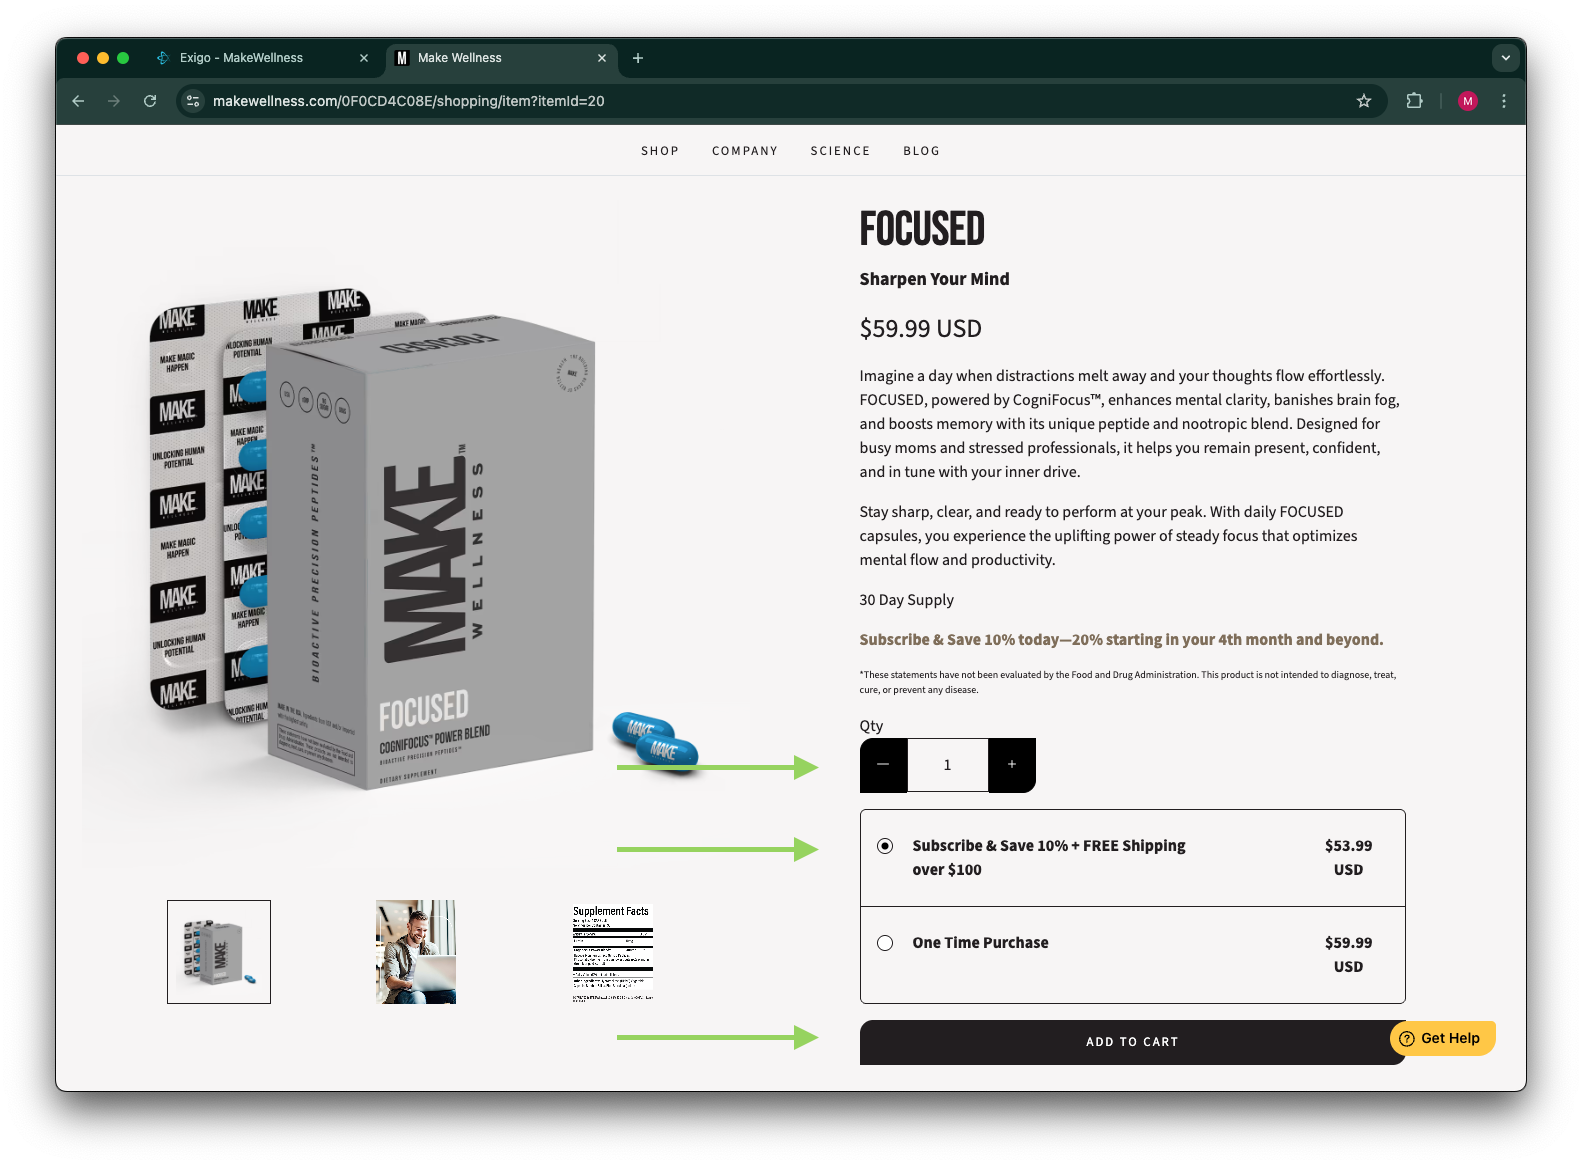Open the Chrome profile avatar M
The width and height of the screenshot is (1582, 1165).
(x=1468, y=101)
